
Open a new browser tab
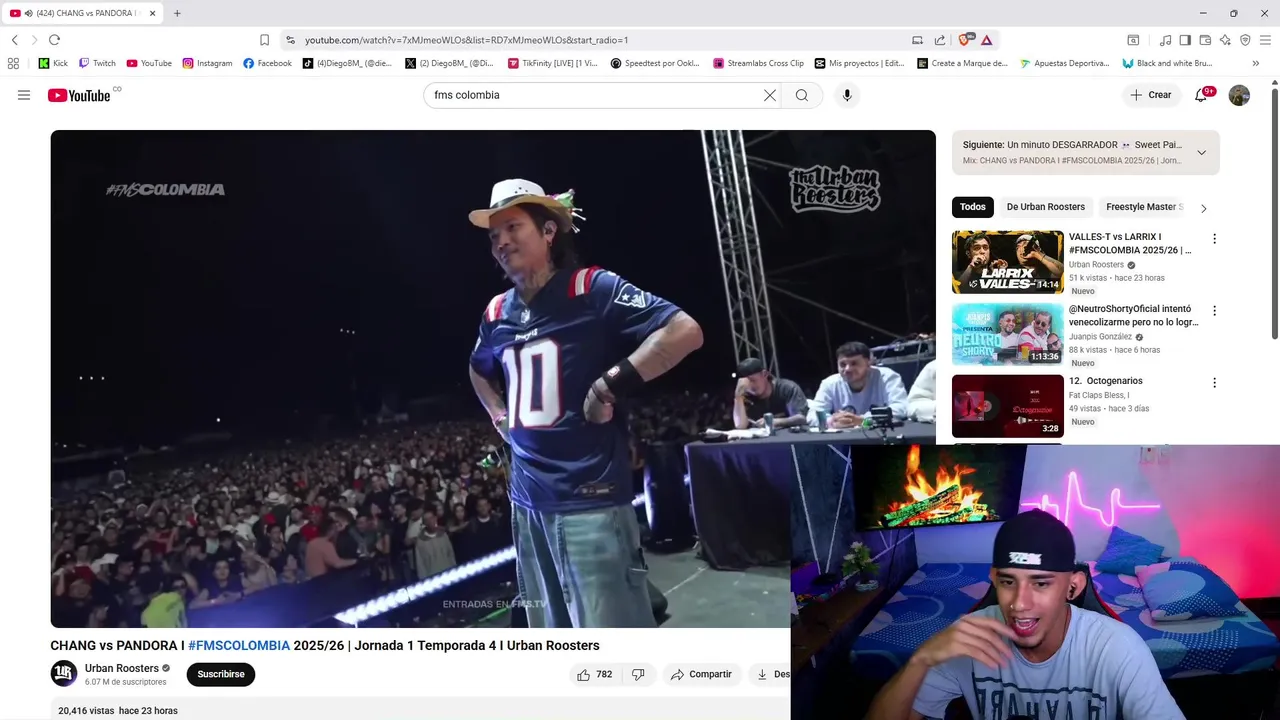pos(177,13)
